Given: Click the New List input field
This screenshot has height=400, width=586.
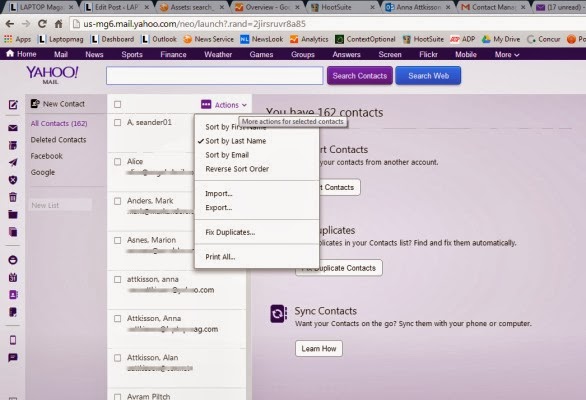Looking at the screenshot, I should (x=61, y=205).
